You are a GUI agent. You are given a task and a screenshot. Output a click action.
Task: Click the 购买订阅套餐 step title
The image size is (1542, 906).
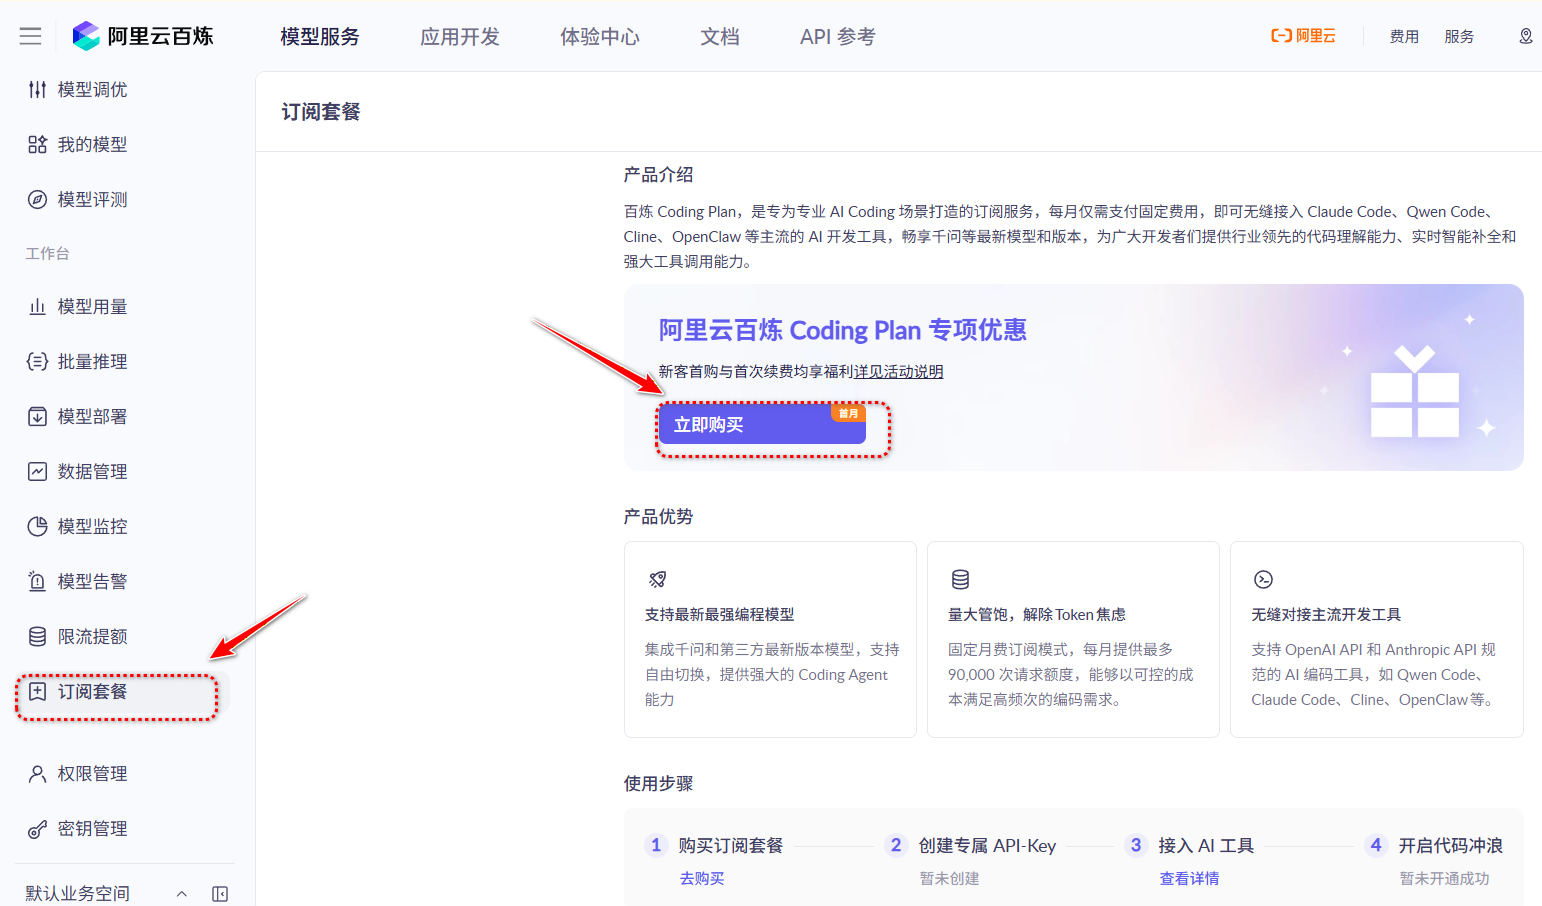[731, 846]
